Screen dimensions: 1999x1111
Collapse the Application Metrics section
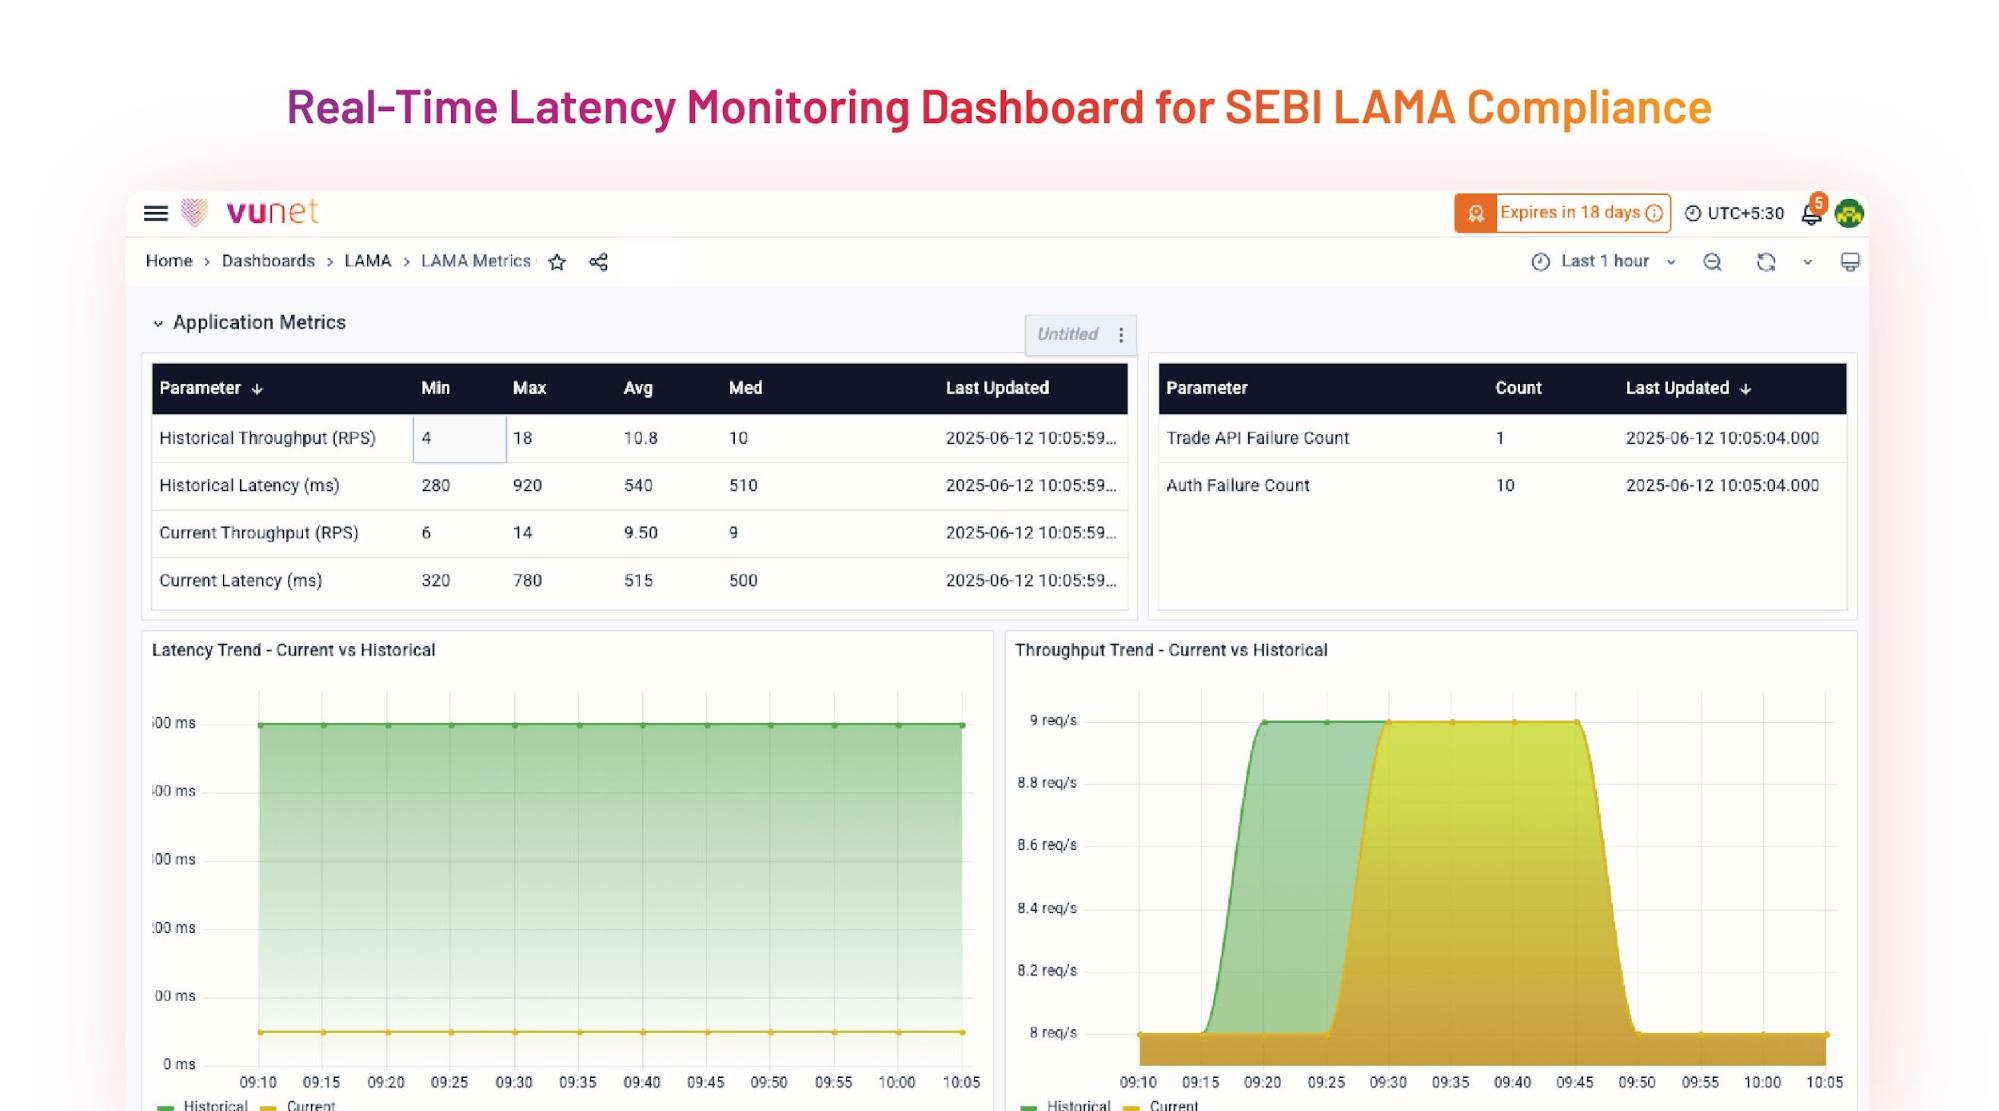(x=158, y=323)
